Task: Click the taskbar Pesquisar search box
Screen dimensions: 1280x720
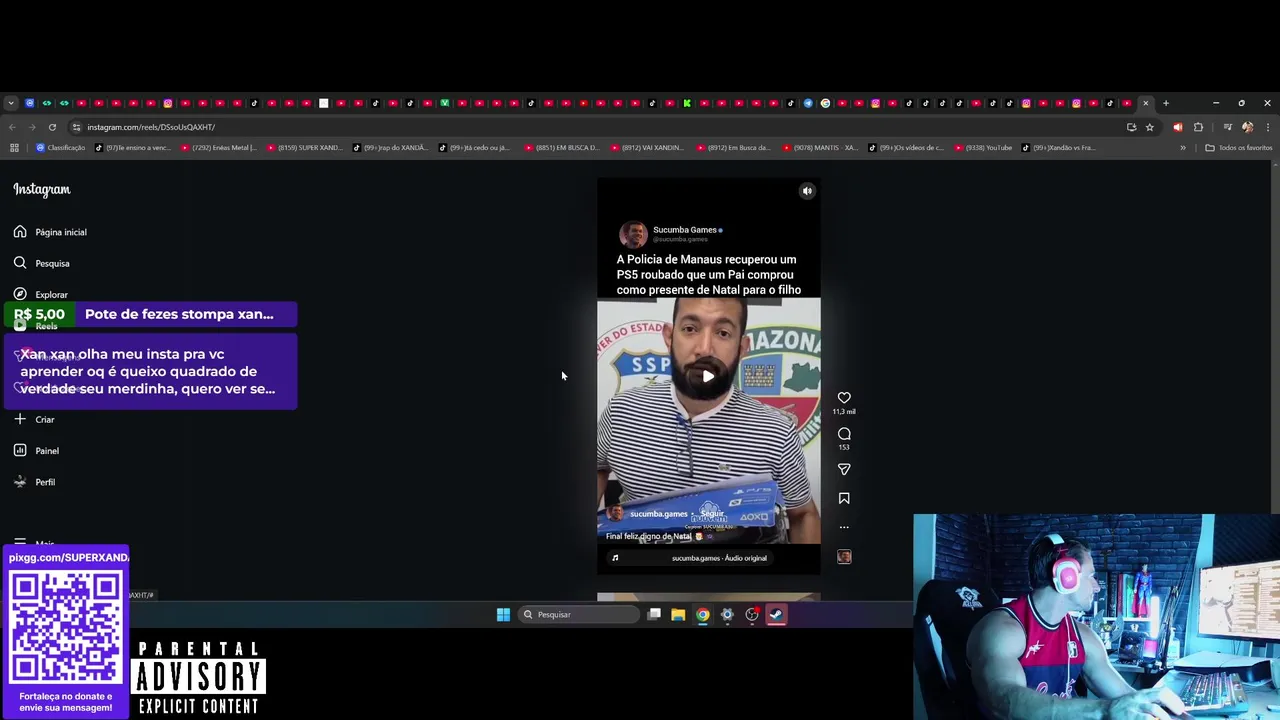Action: [580, 615]
